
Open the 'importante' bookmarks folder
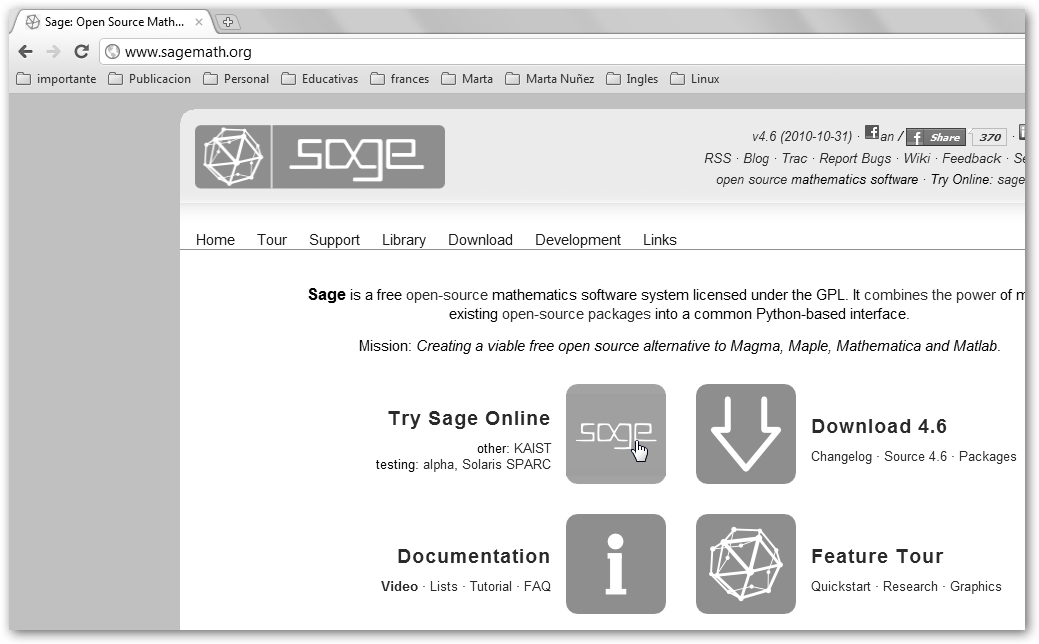point(57,79)
